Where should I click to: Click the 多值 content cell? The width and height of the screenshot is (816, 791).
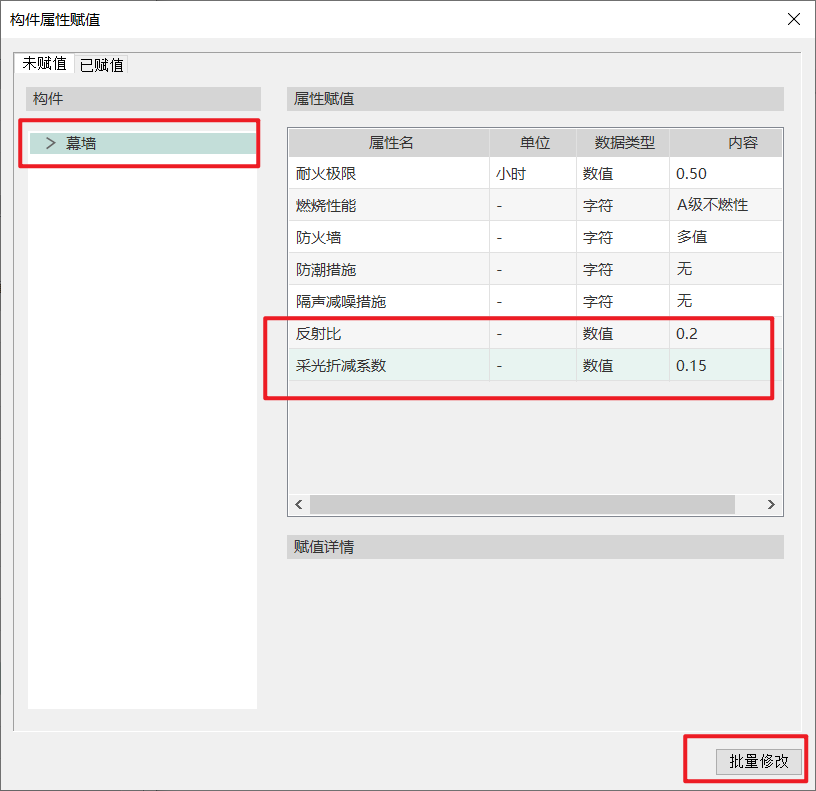coord(725,237)
